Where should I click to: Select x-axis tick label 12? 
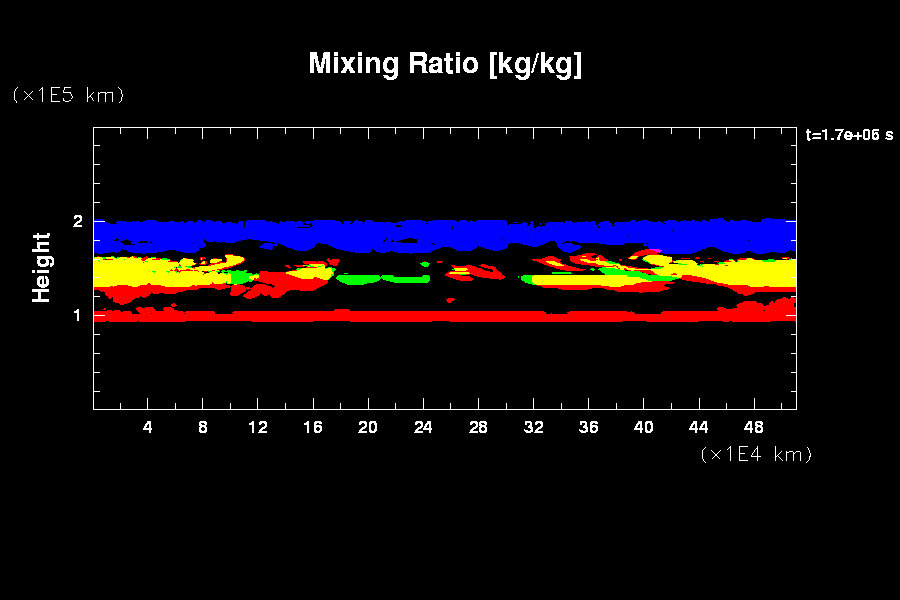[258, 427]
